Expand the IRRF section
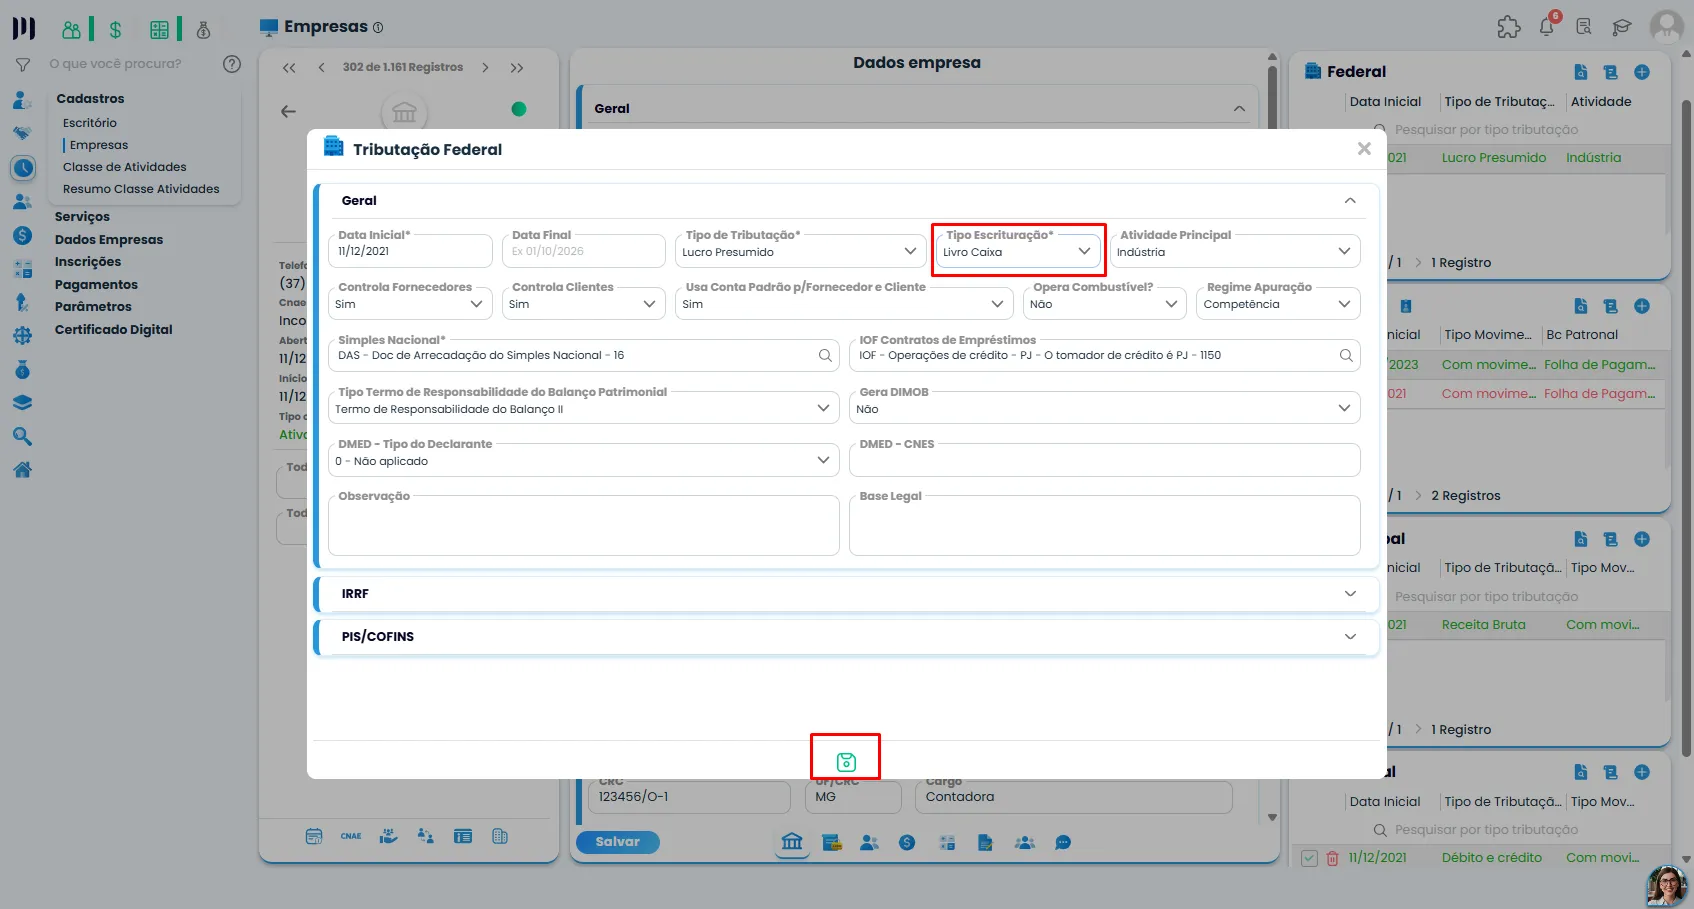Image resolution: width=1694 pixels, height=909 pixels. [x=846, y=594]
